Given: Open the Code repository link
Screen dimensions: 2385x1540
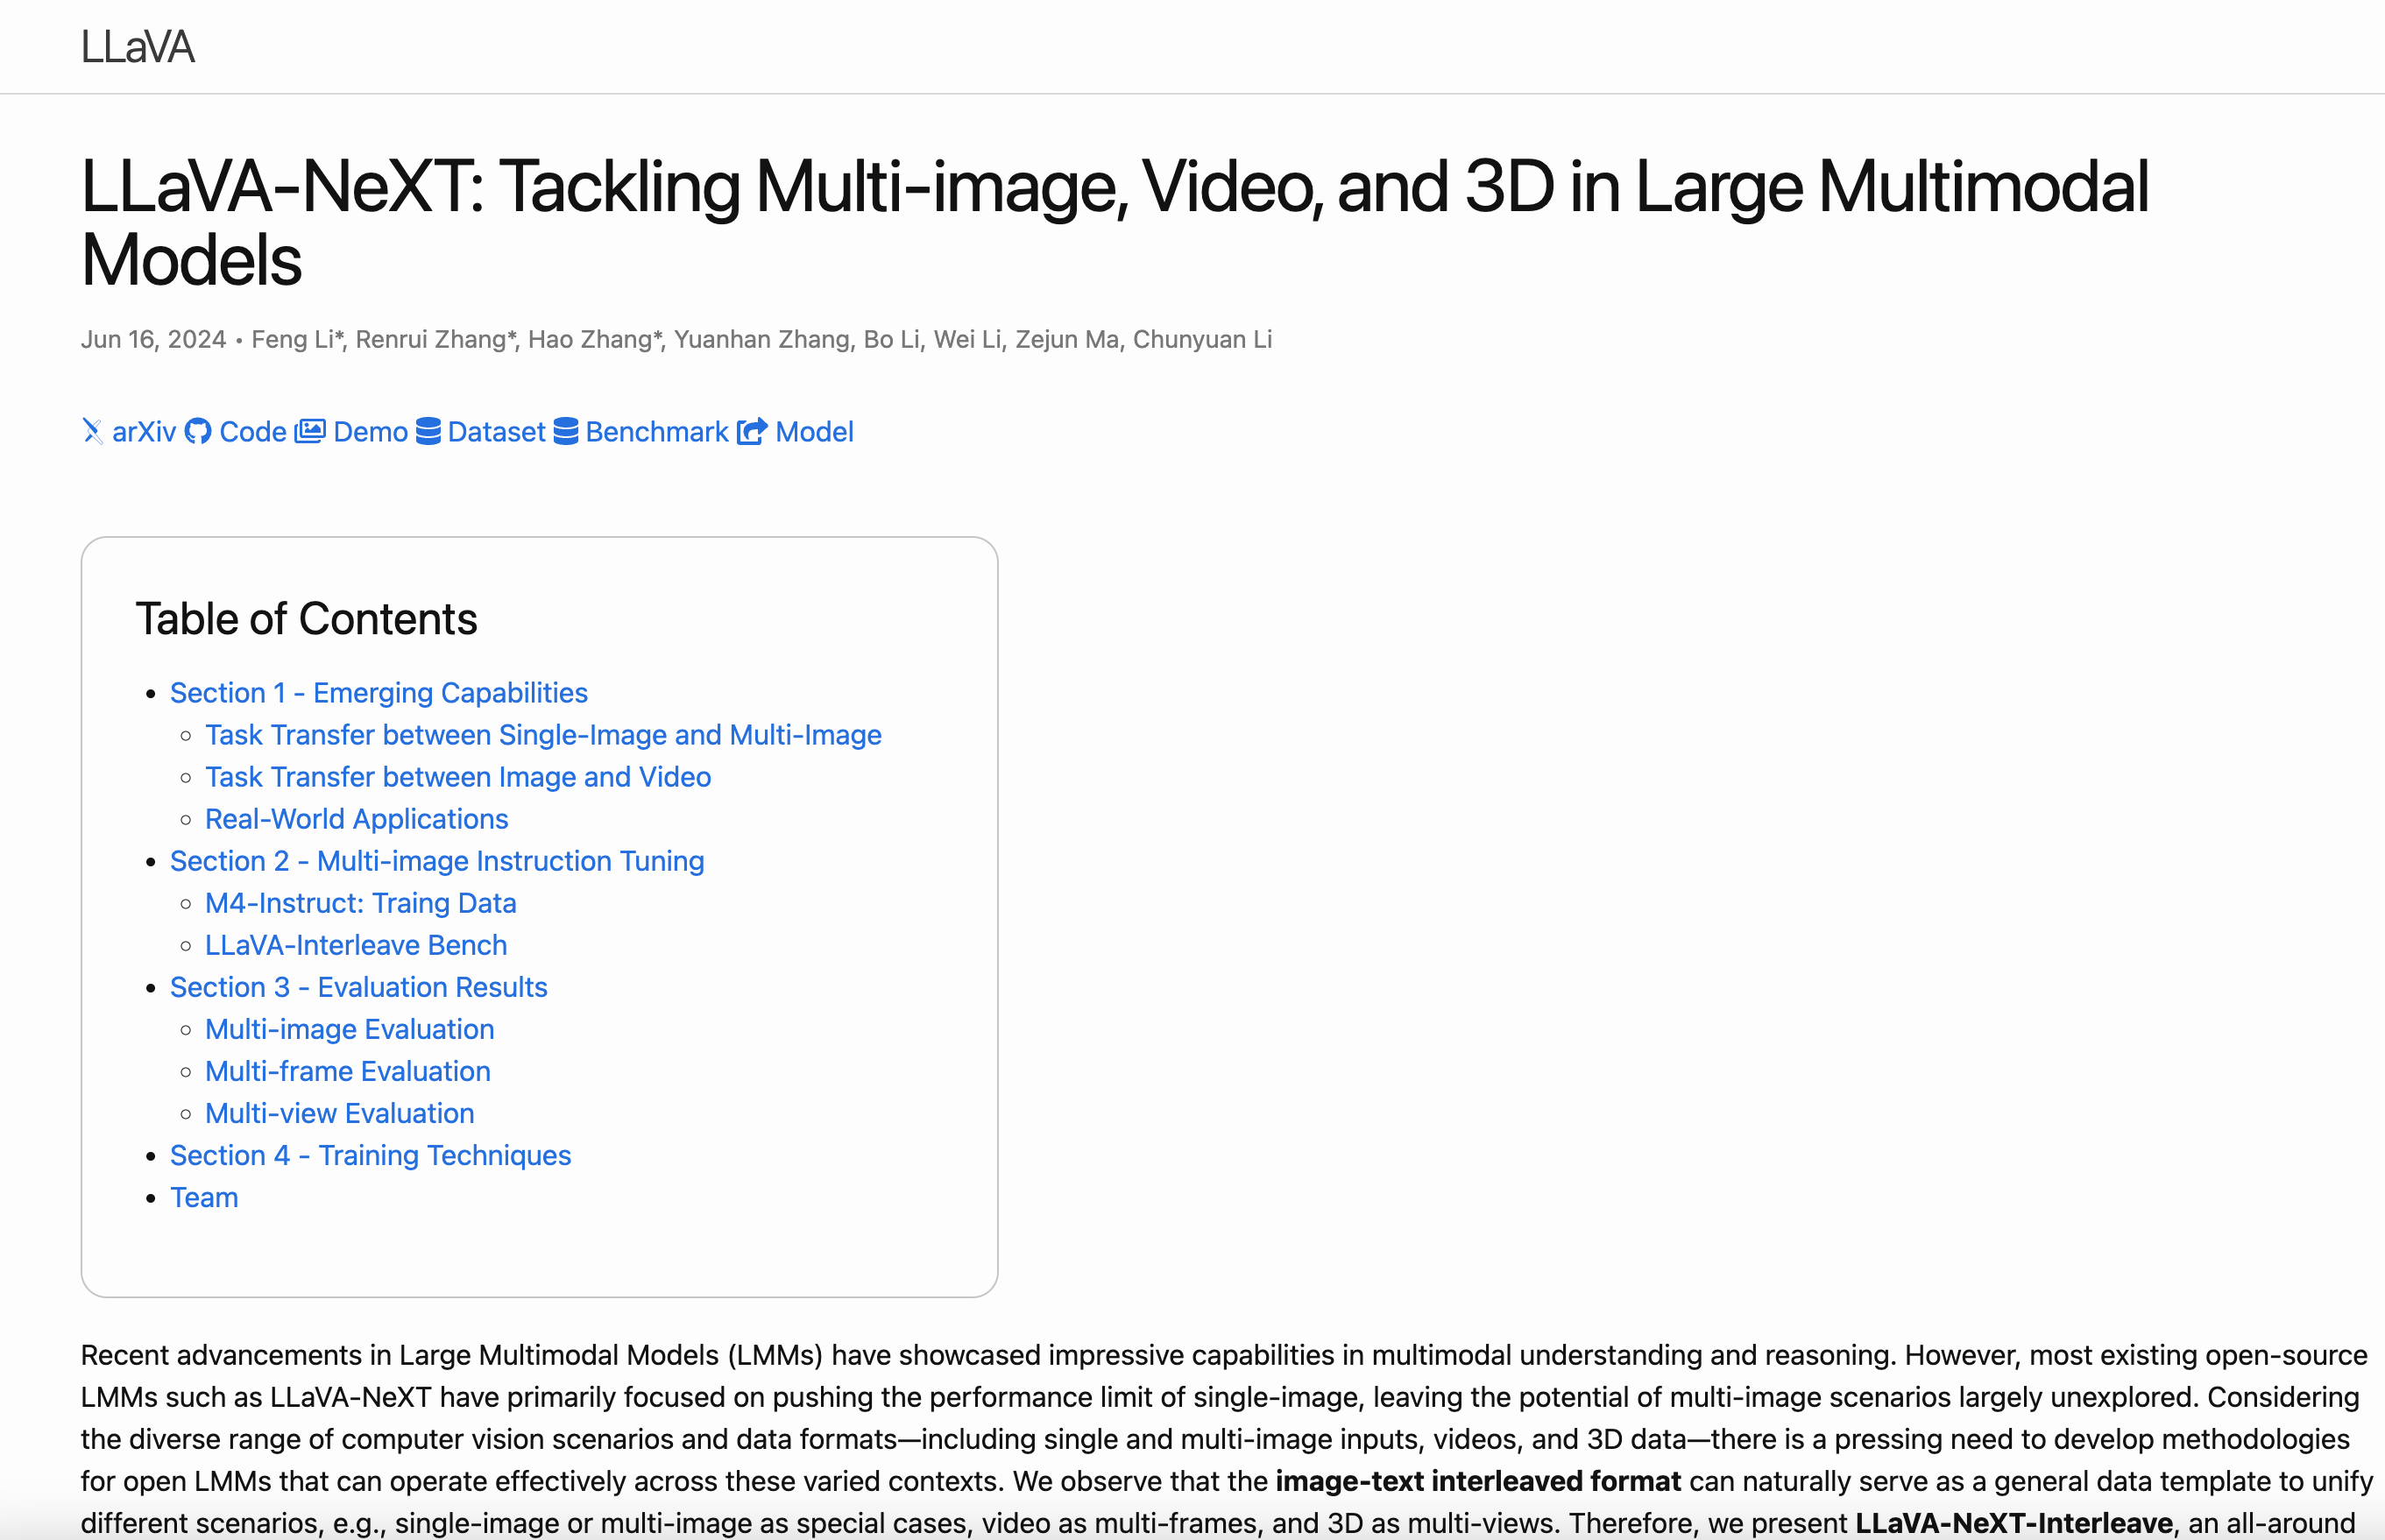Looking at the screenshot, I should pos(253,431).
